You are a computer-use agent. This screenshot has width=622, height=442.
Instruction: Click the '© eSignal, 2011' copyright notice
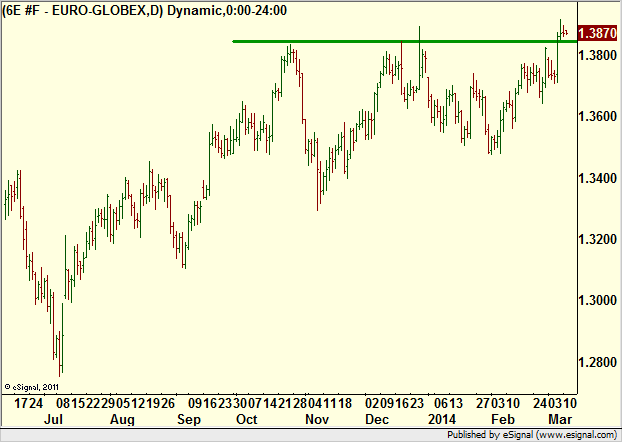pos(31,387)
